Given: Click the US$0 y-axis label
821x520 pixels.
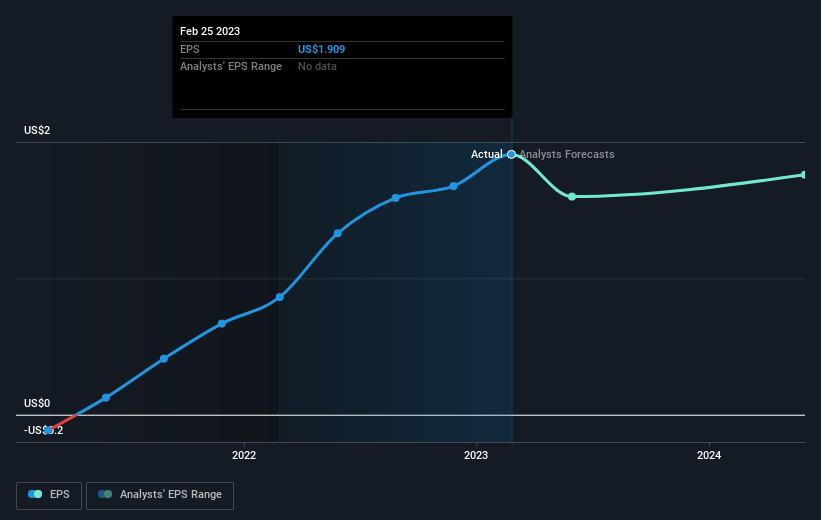Looking at the screenshot, I should [x=37, y=403].
